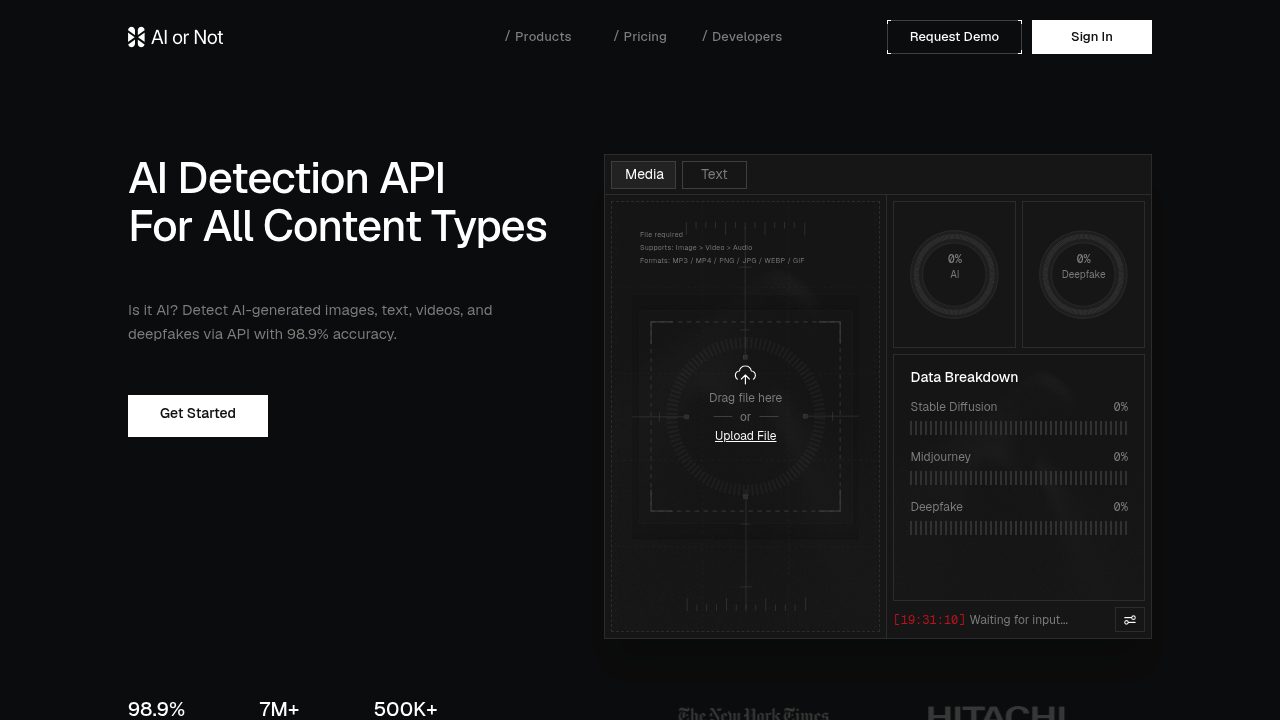Click the Midjourney label
The height and width of the screenshot is (720, 1280).
[940, 457]
